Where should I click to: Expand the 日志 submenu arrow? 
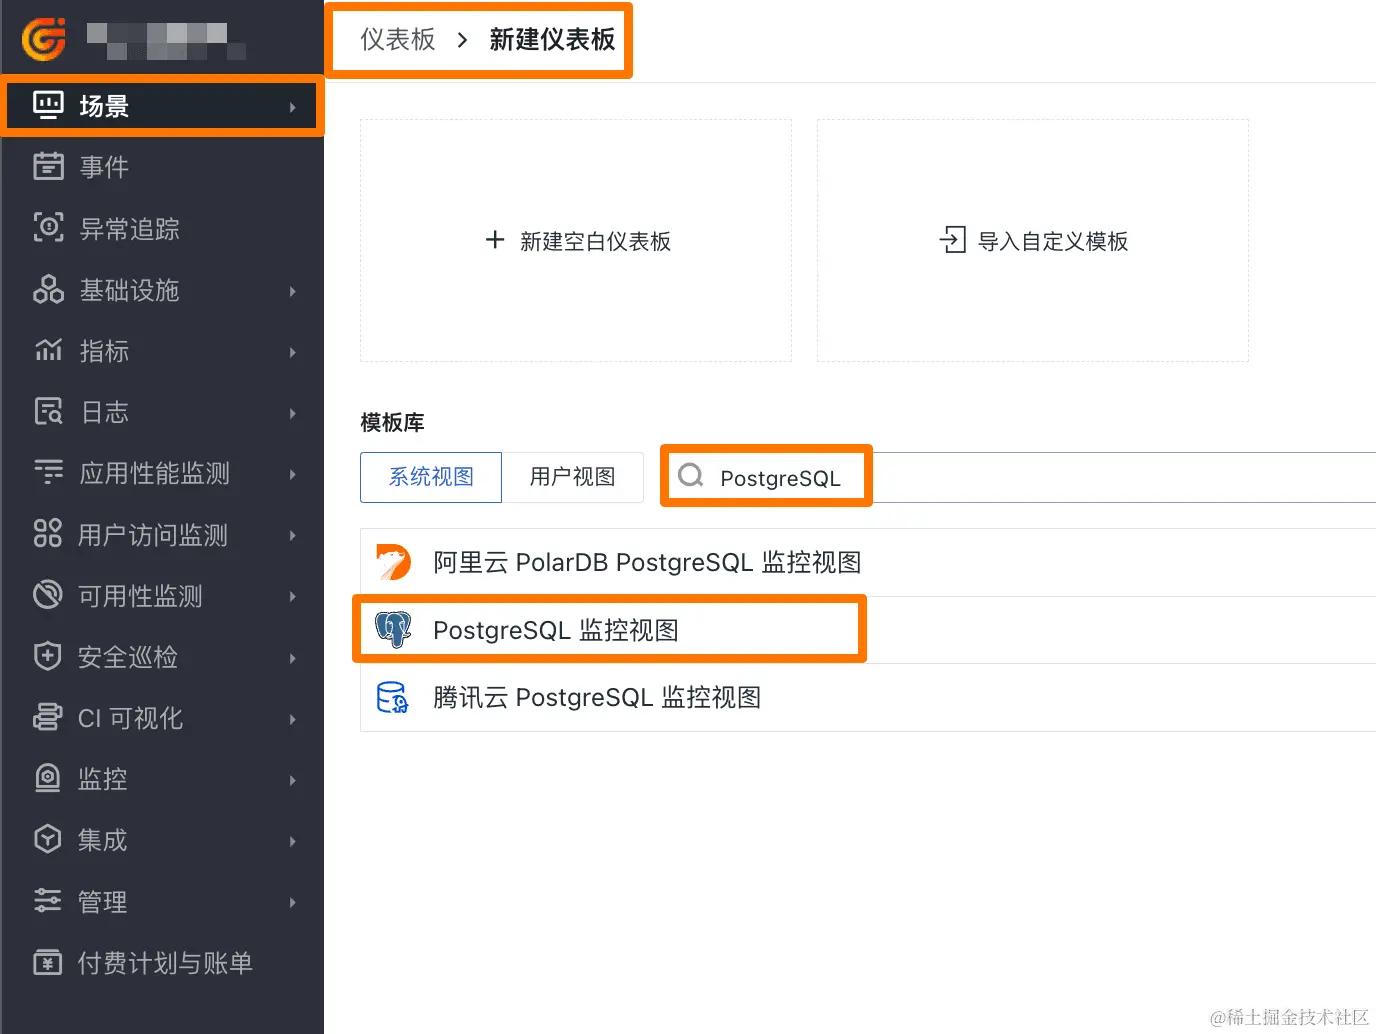pos(292,413)
